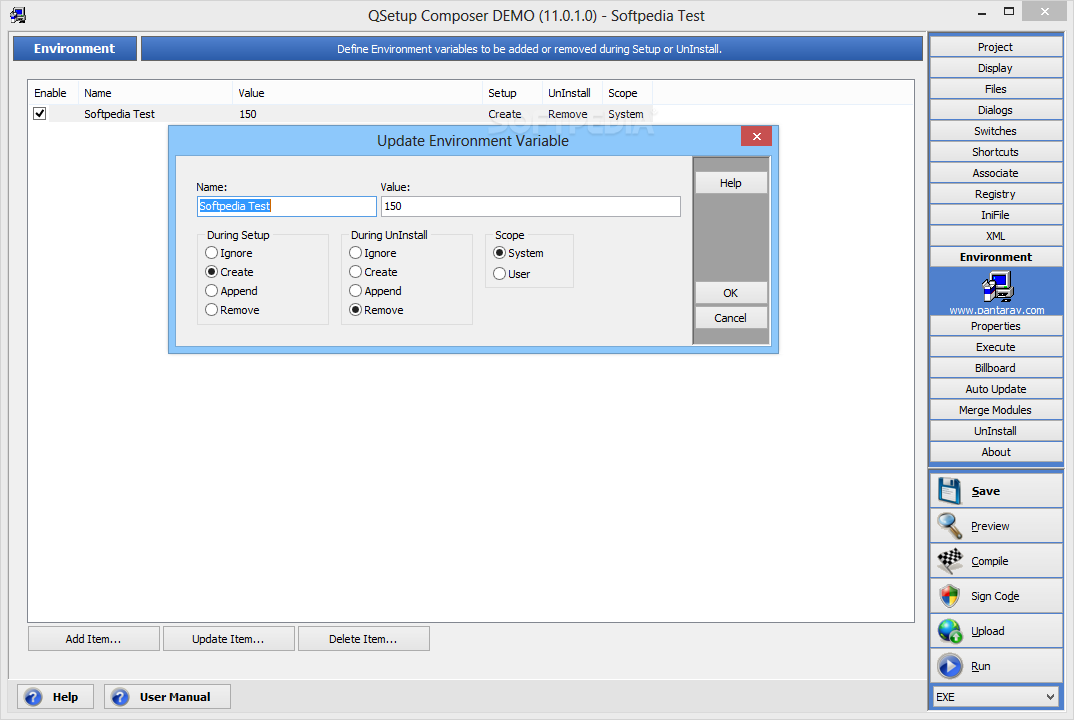Click the Name input field
The image size is (1074, 720).
pos(286,206)
